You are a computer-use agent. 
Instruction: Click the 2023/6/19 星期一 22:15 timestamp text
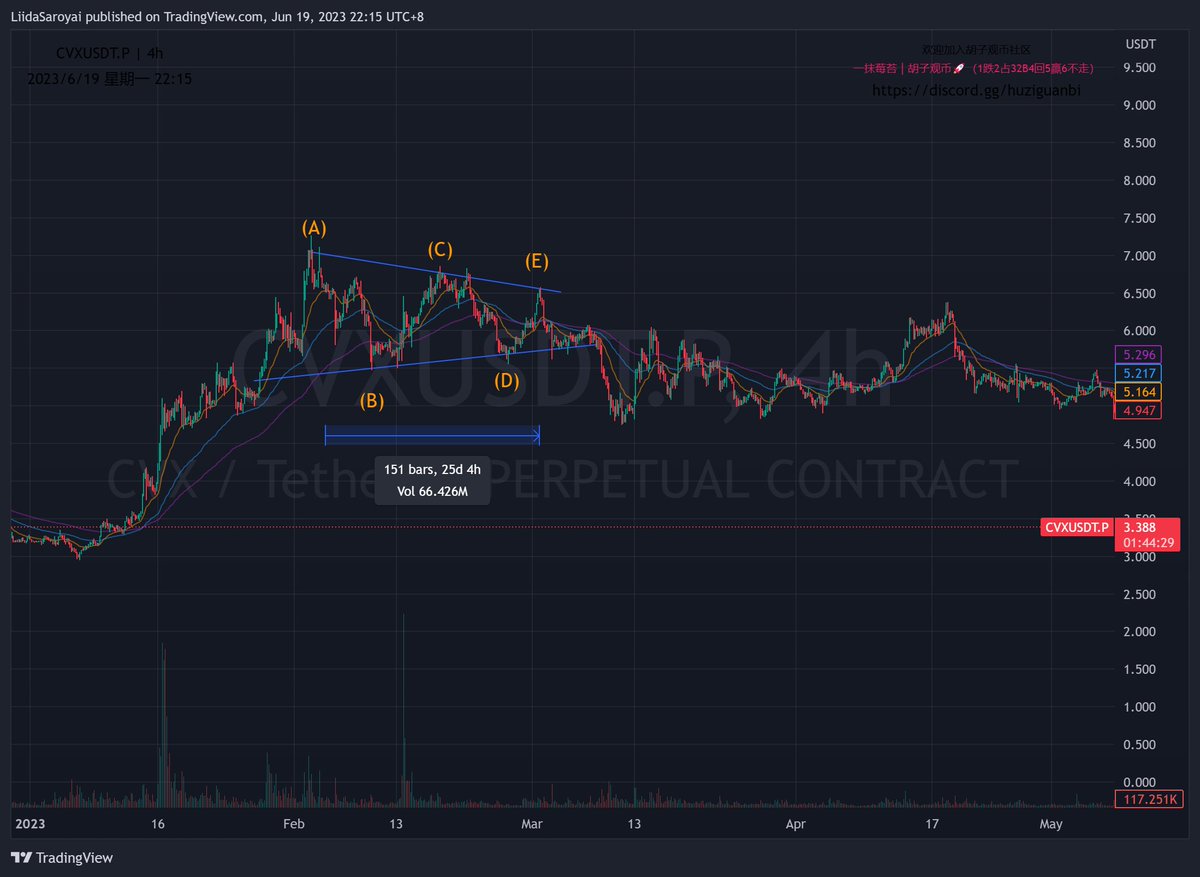[x=110, y=78]
